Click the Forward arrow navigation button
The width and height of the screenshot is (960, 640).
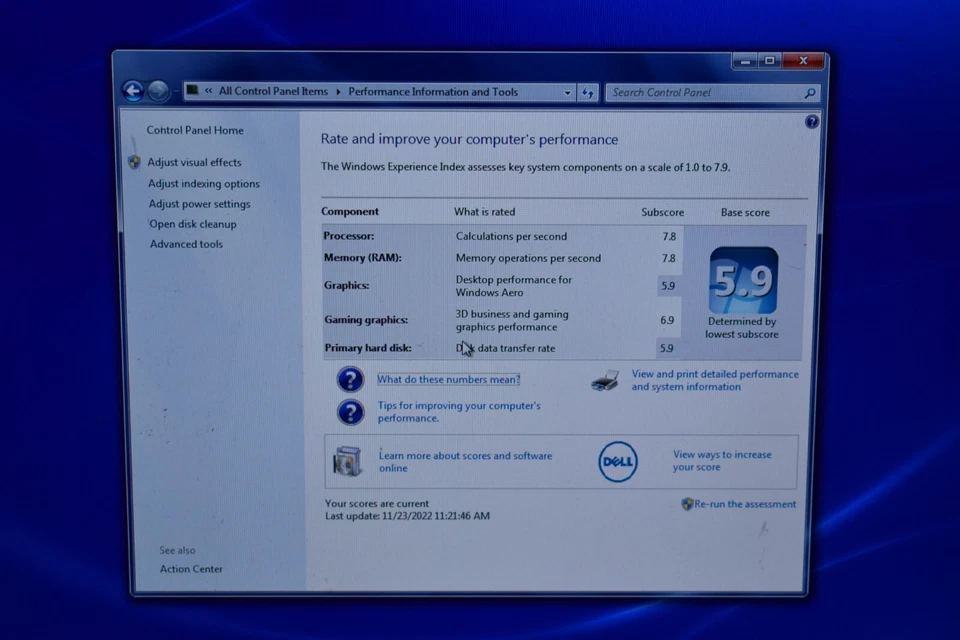tap(159, 91)
